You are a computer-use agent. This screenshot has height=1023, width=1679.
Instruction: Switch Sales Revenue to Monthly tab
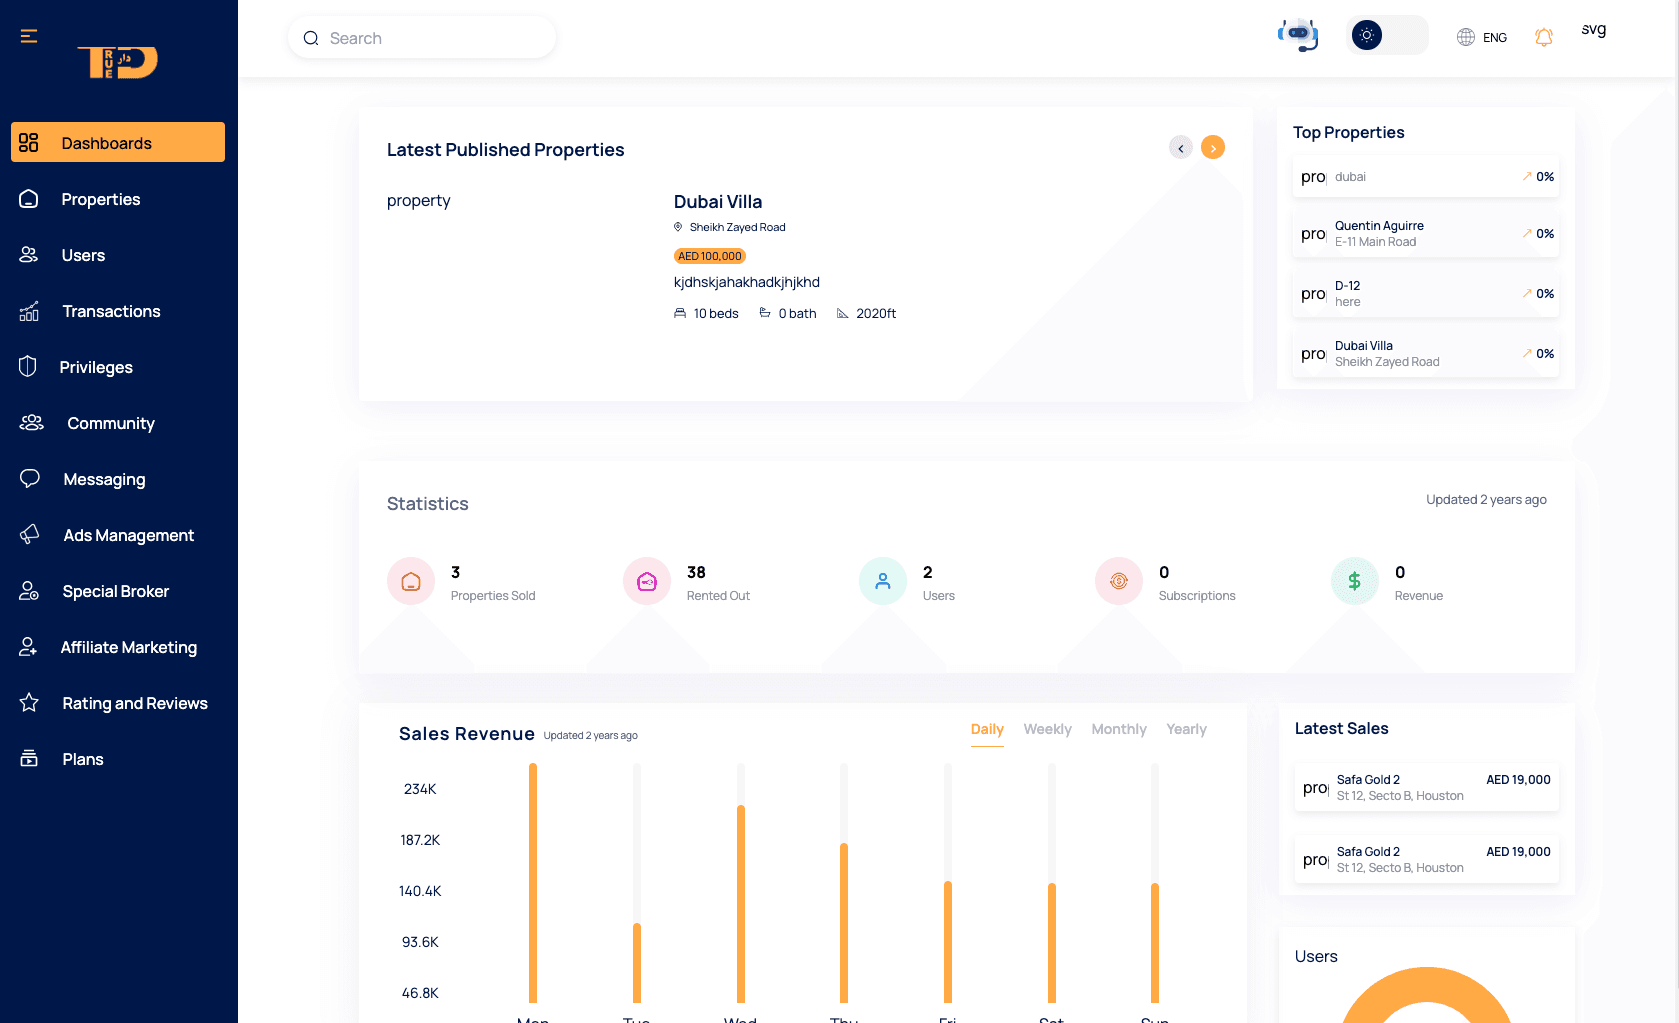pos(1119,729)
